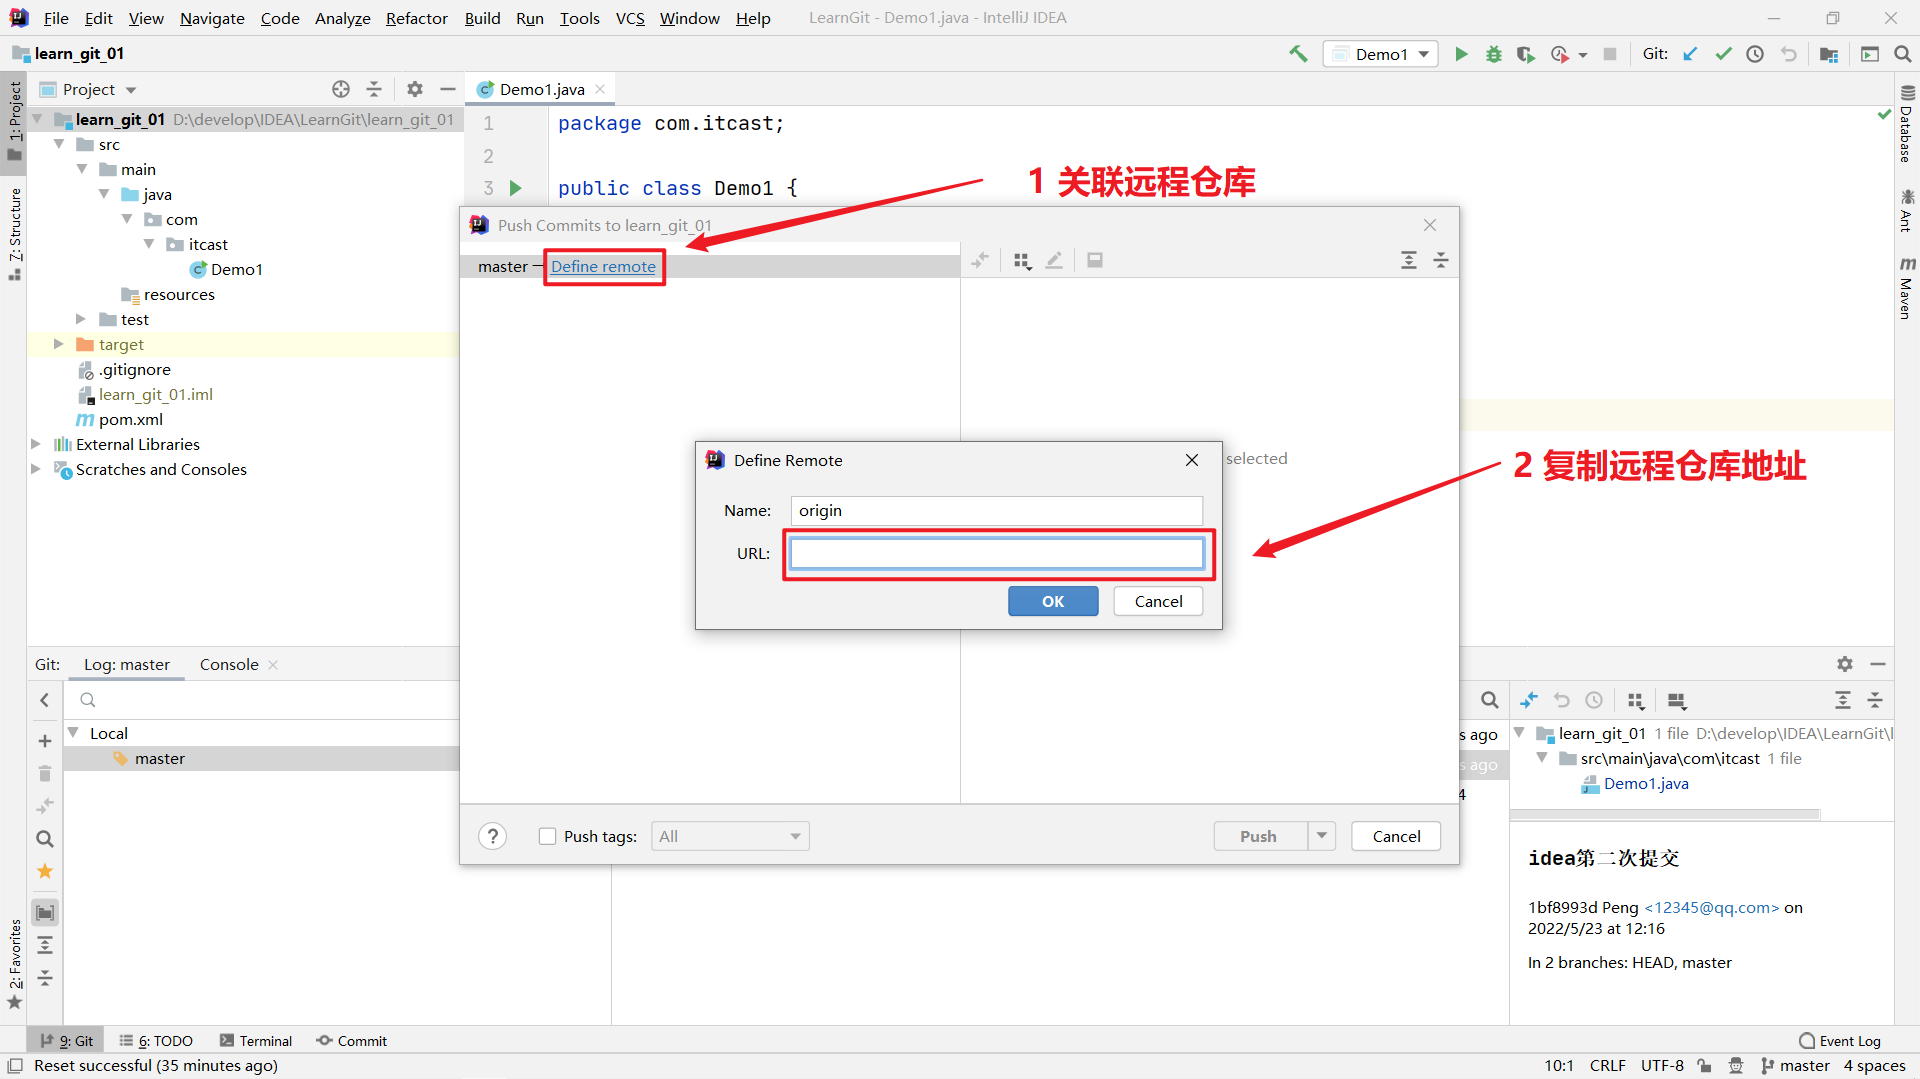Open Project Structure icon in toolbar
The width and height of the screenshot is (1920, 1079).
1829,54
